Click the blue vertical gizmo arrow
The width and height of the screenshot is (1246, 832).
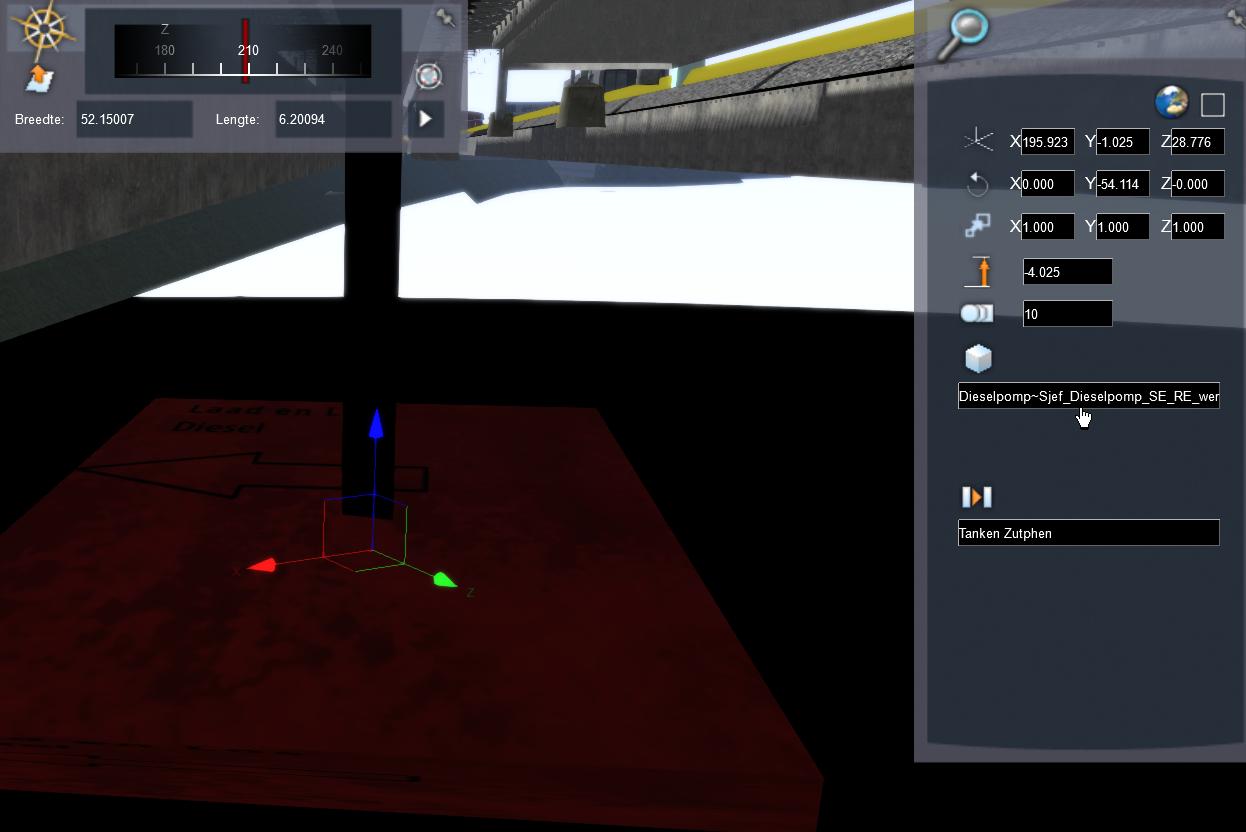(x=376, y=425)
